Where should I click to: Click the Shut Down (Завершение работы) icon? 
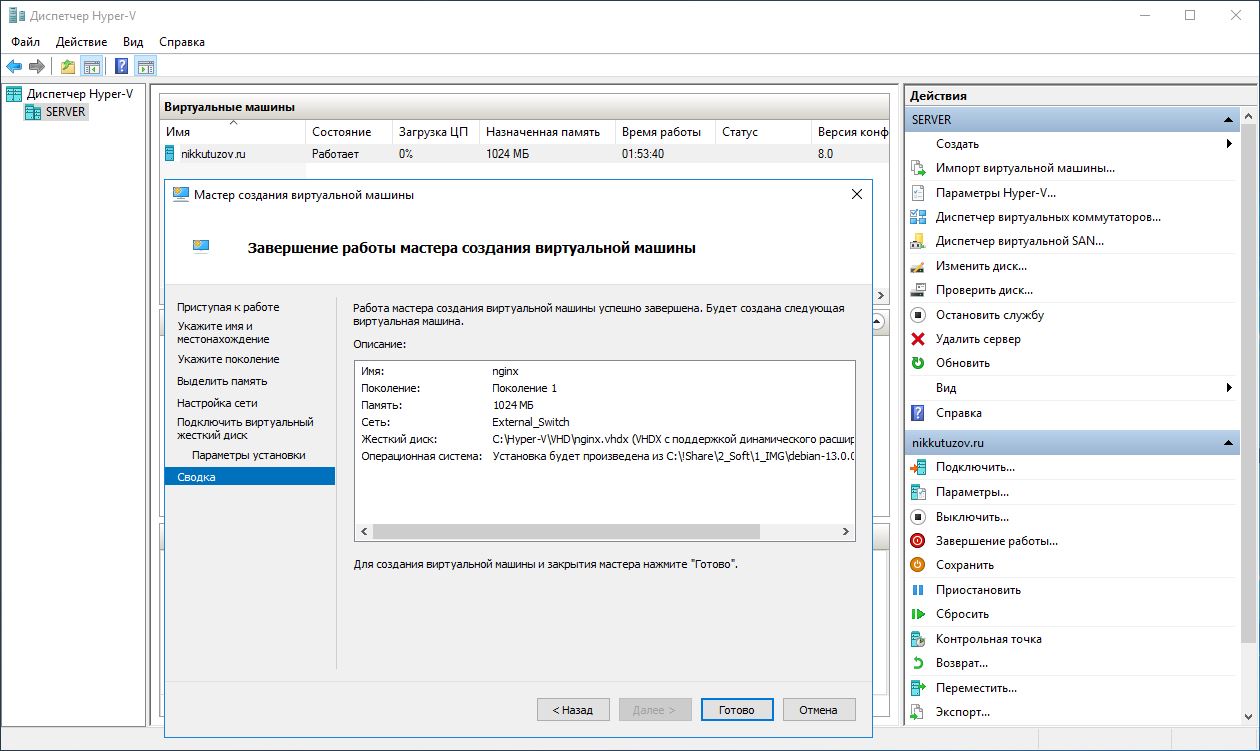(918, 541)
